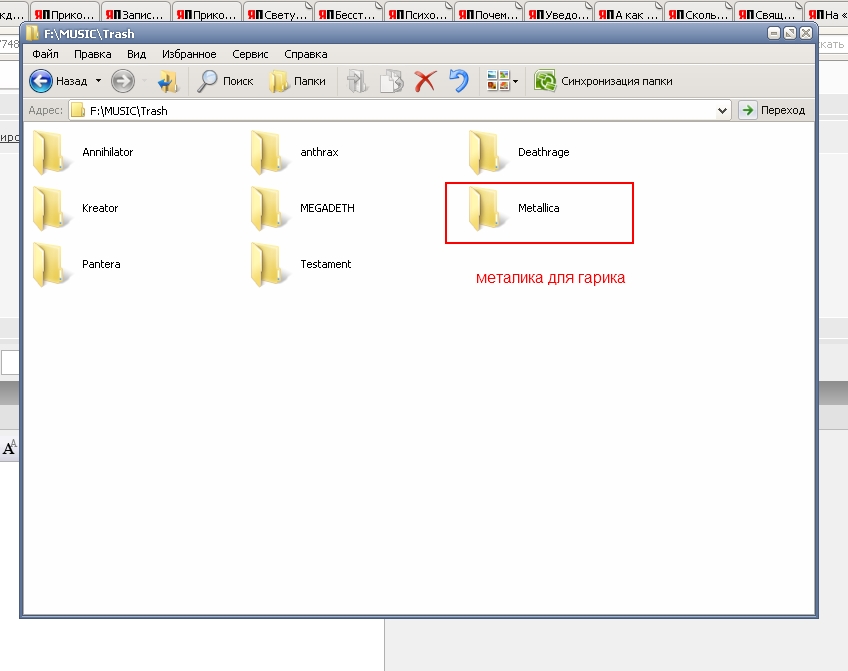Maximize the F:\MUSIC\Trash window
The height and width of the screenshot is (671, 848).
[x=790, y=34]
